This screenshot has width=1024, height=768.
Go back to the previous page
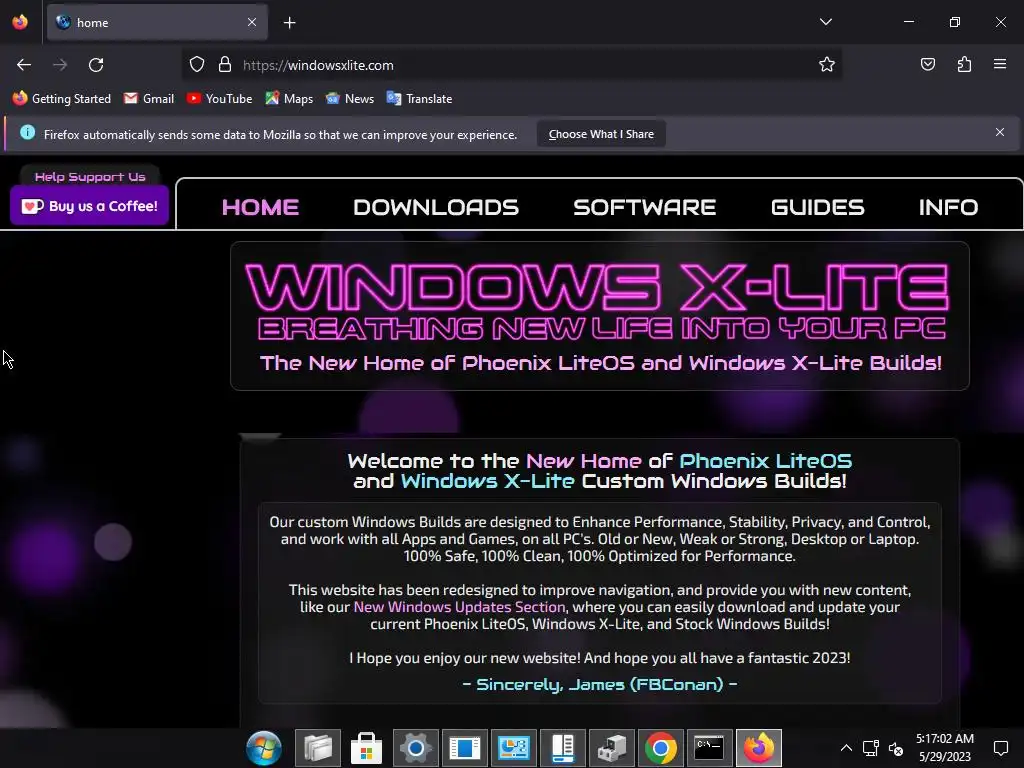(24, 65)
